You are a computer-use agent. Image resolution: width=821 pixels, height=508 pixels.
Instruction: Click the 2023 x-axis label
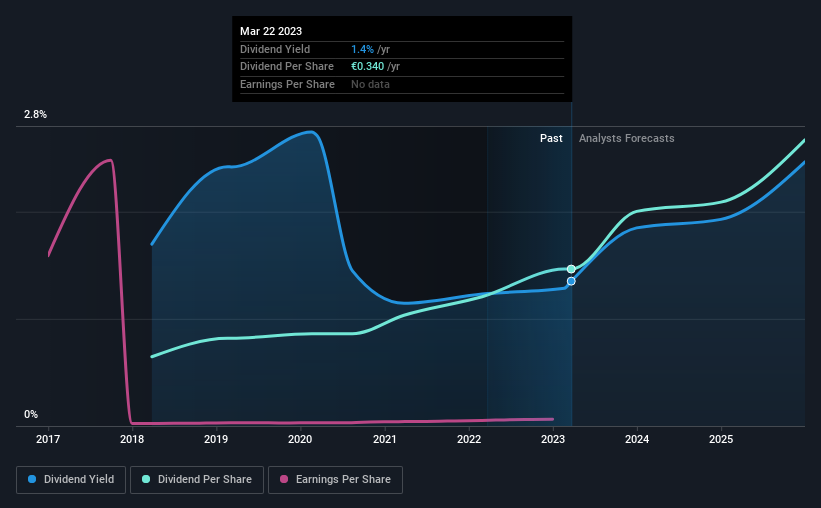click(553, 439)
